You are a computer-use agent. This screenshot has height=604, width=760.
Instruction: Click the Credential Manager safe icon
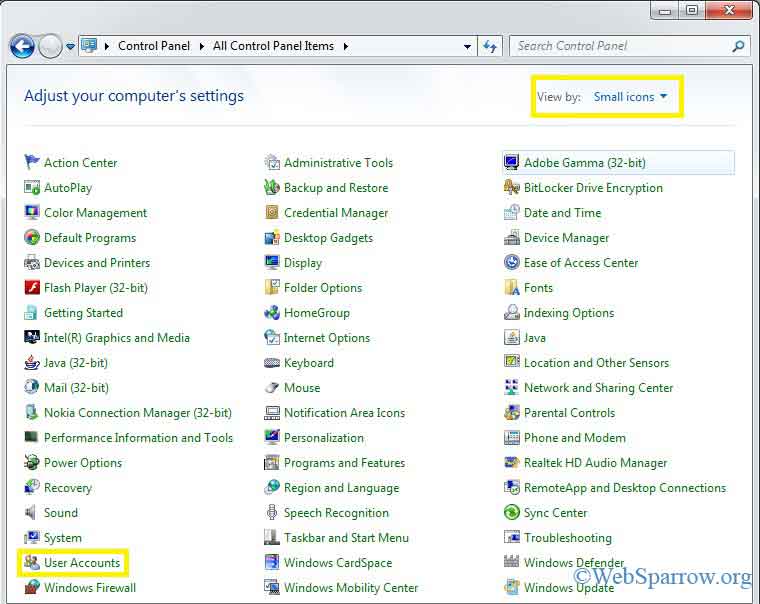[x=272, y=212]
